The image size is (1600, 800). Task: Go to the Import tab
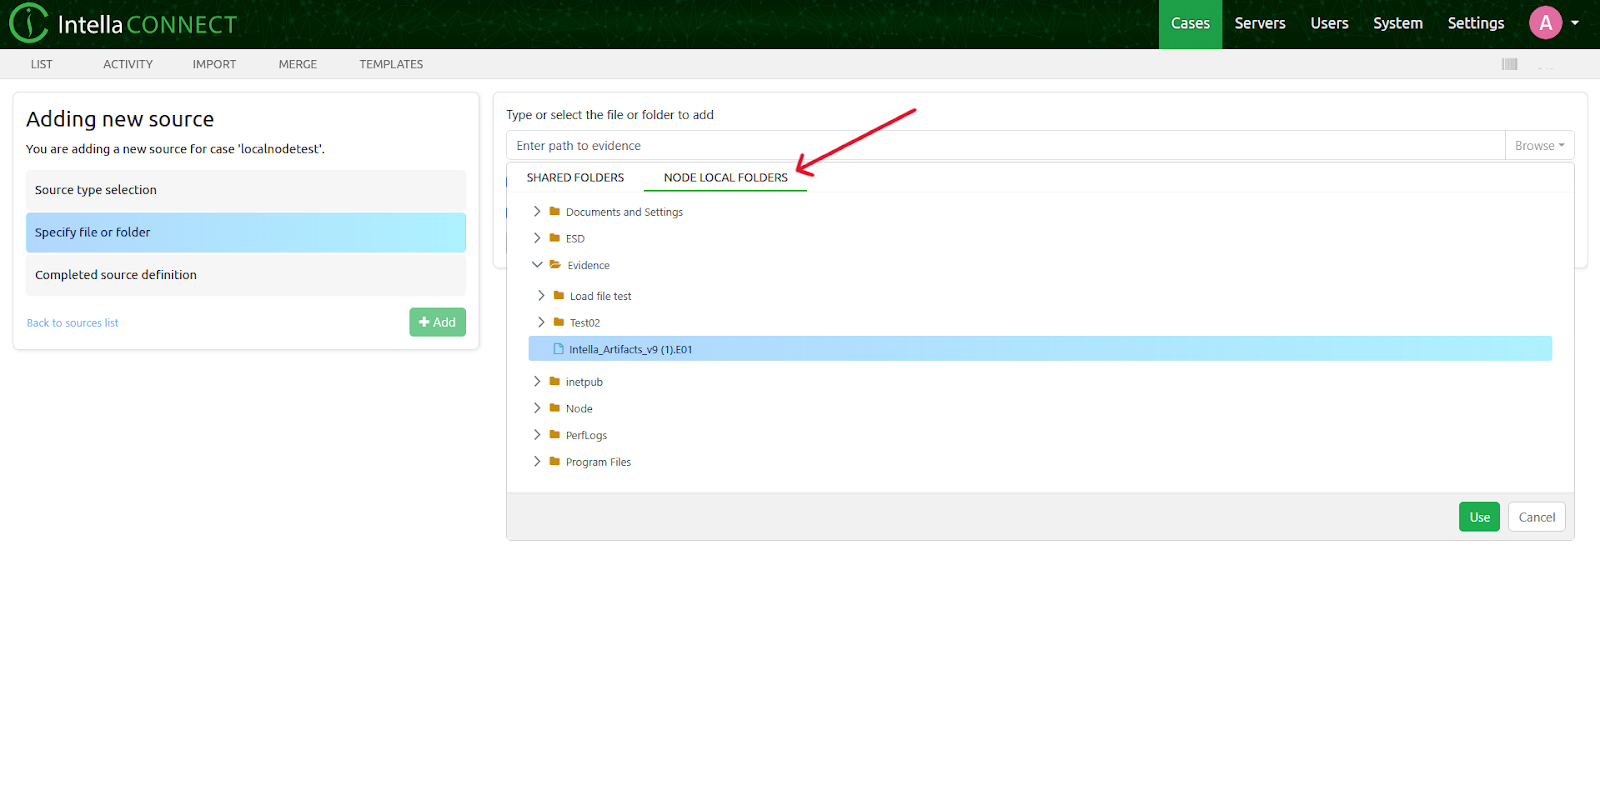point(214,64)
